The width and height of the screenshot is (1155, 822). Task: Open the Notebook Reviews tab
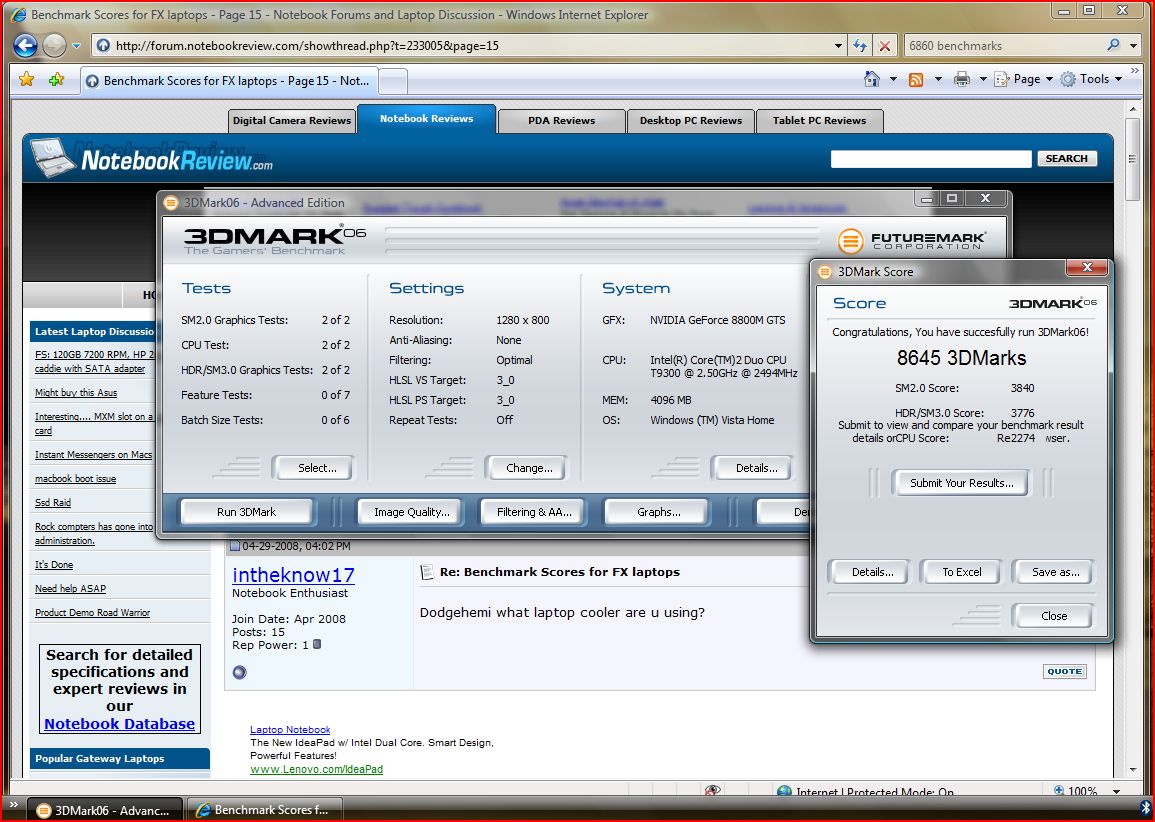[x=426, y=119]
